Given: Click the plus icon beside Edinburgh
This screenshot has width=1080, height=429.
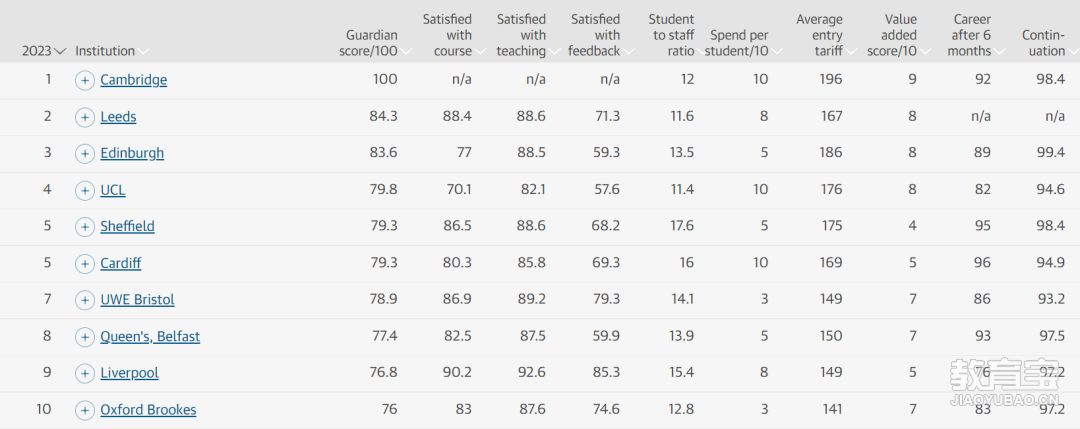Looking at the screenshot, I should pos(84,154).
